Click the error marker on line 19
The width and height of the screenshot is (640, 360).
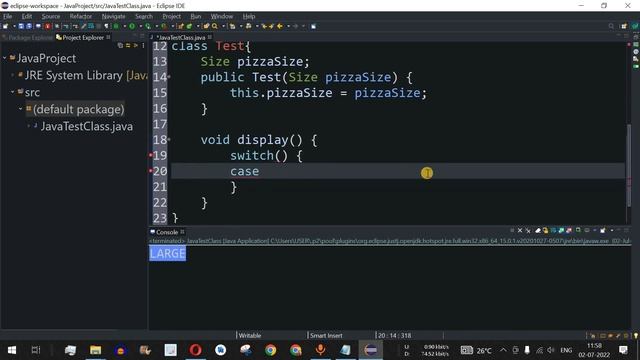pos(151,155)
